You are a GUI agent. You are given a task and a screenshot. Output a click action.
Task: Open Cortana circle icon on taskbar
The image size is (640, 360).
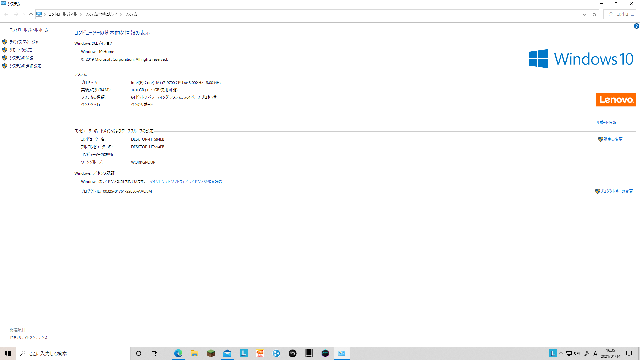[x=138, y=353]
